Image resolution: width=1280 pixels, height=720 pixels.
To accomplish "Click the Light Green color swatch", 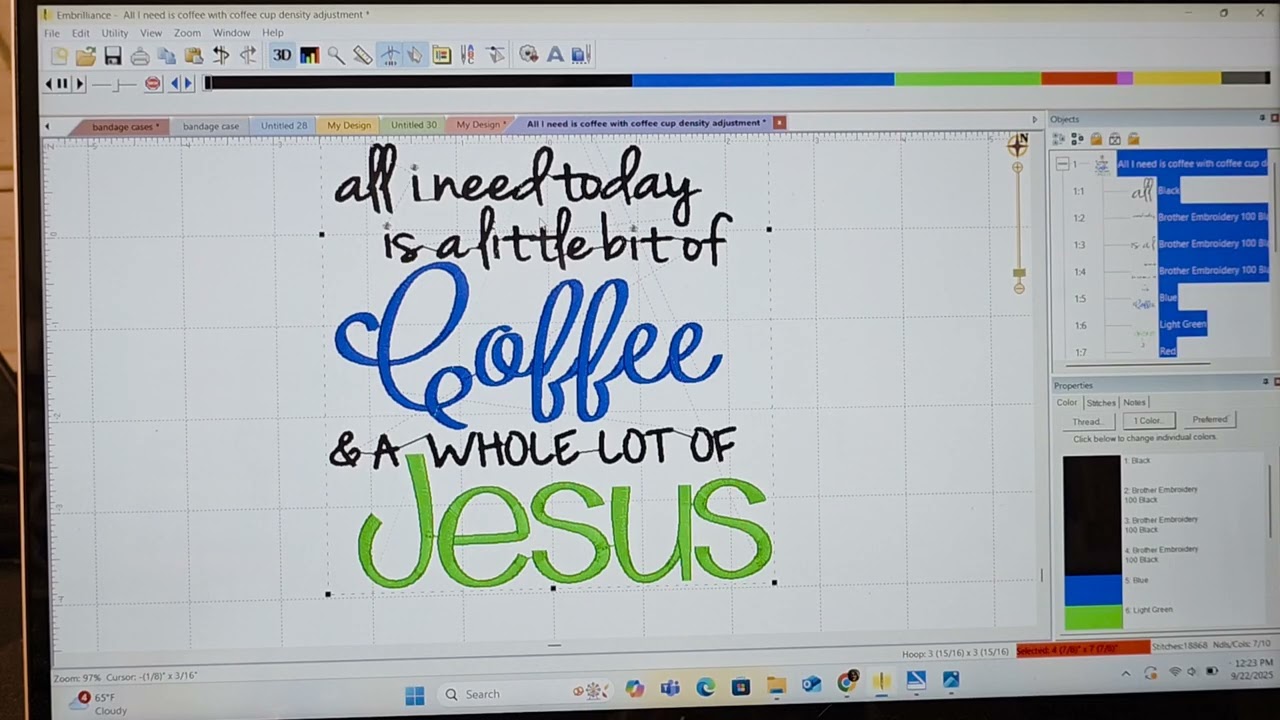I will coord(1093,617).
